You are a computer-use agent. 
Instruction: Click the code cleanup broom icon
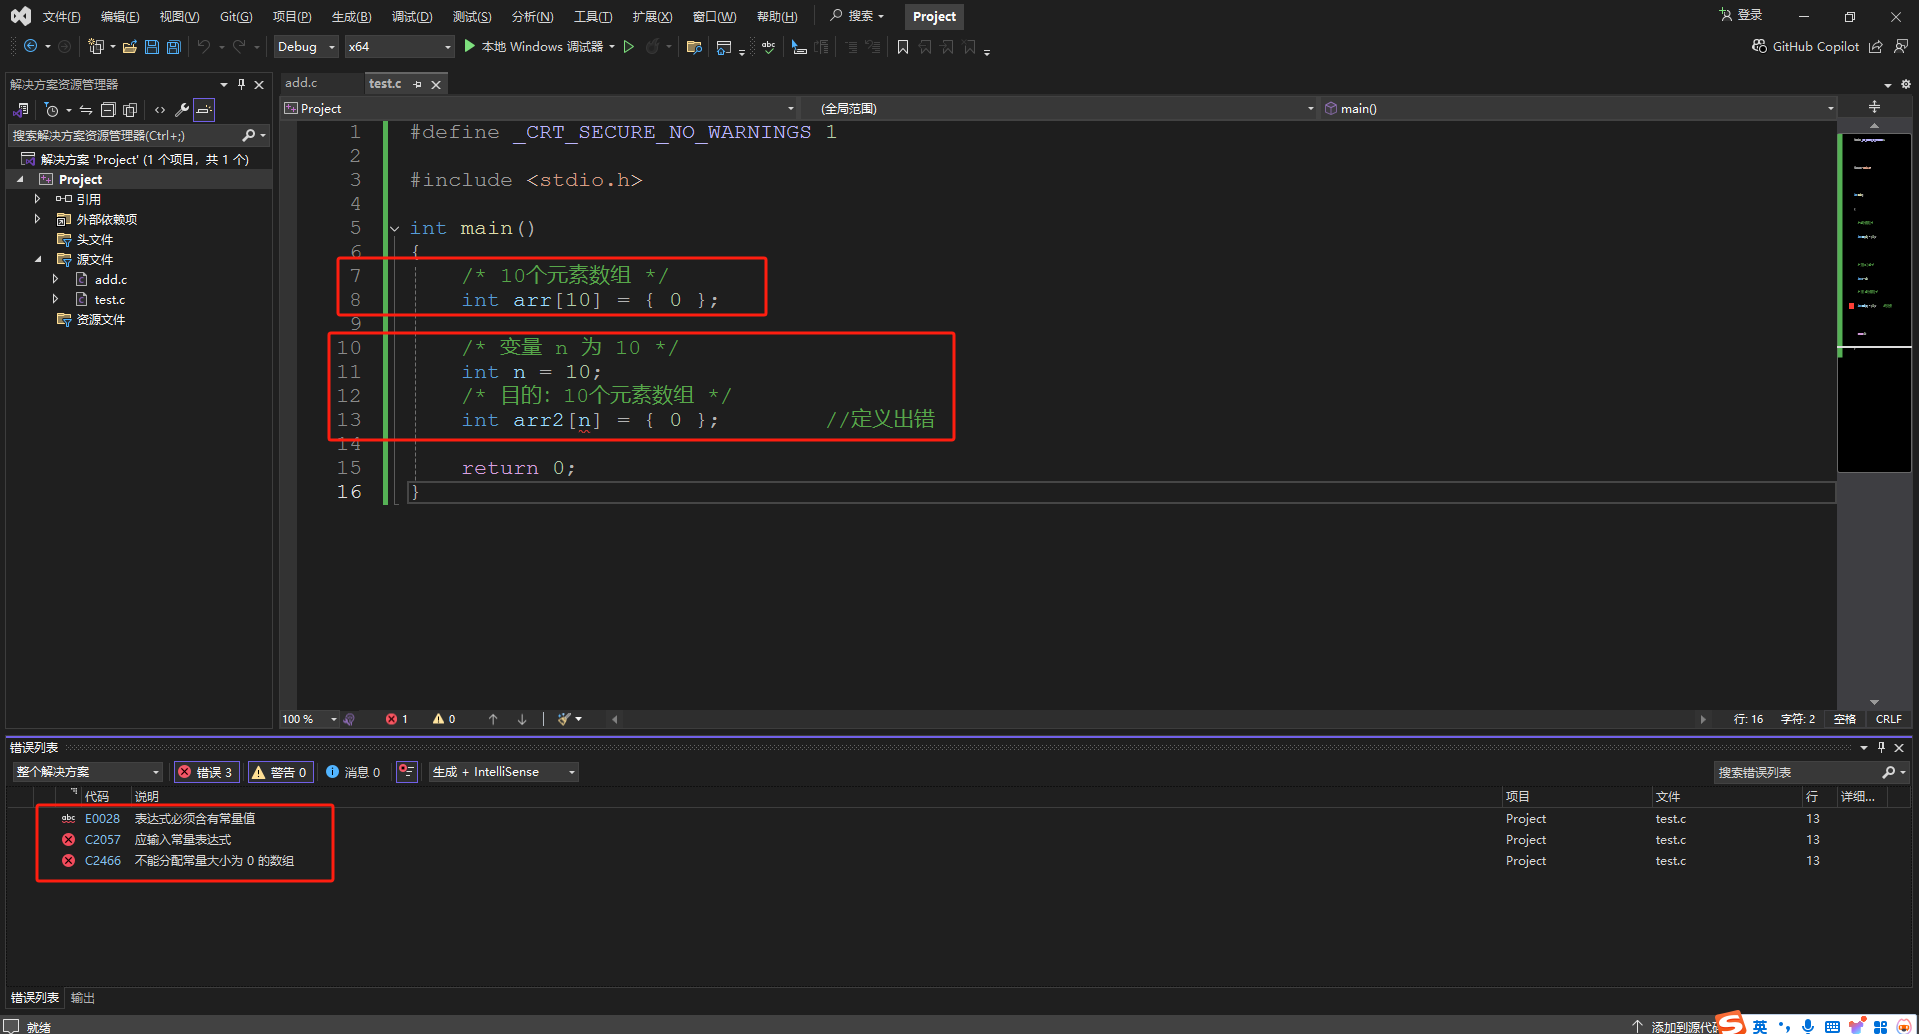click(x=565, y=719)
